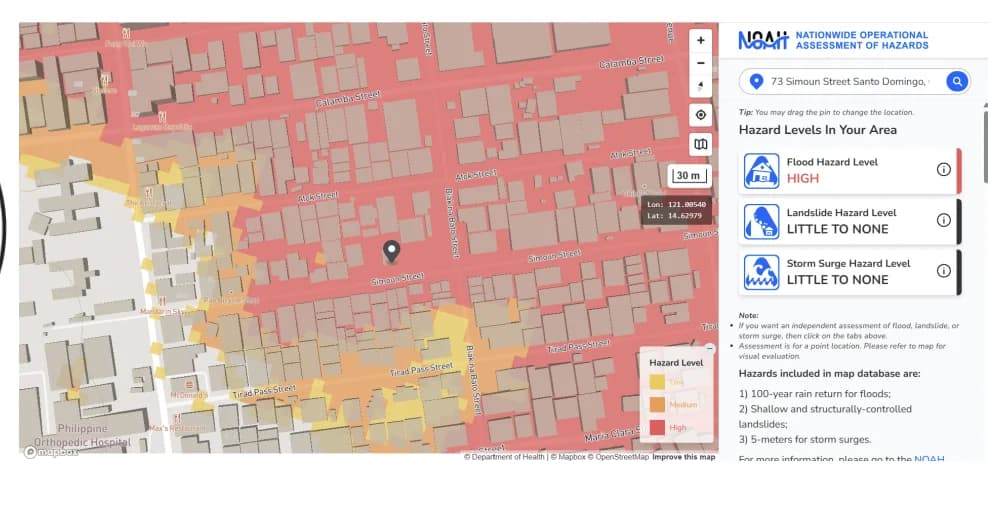988x506 pixels.
Task: Click the Hazard Levels In Your Area heading
Action: pyautogui.click(x=818, y=130)
